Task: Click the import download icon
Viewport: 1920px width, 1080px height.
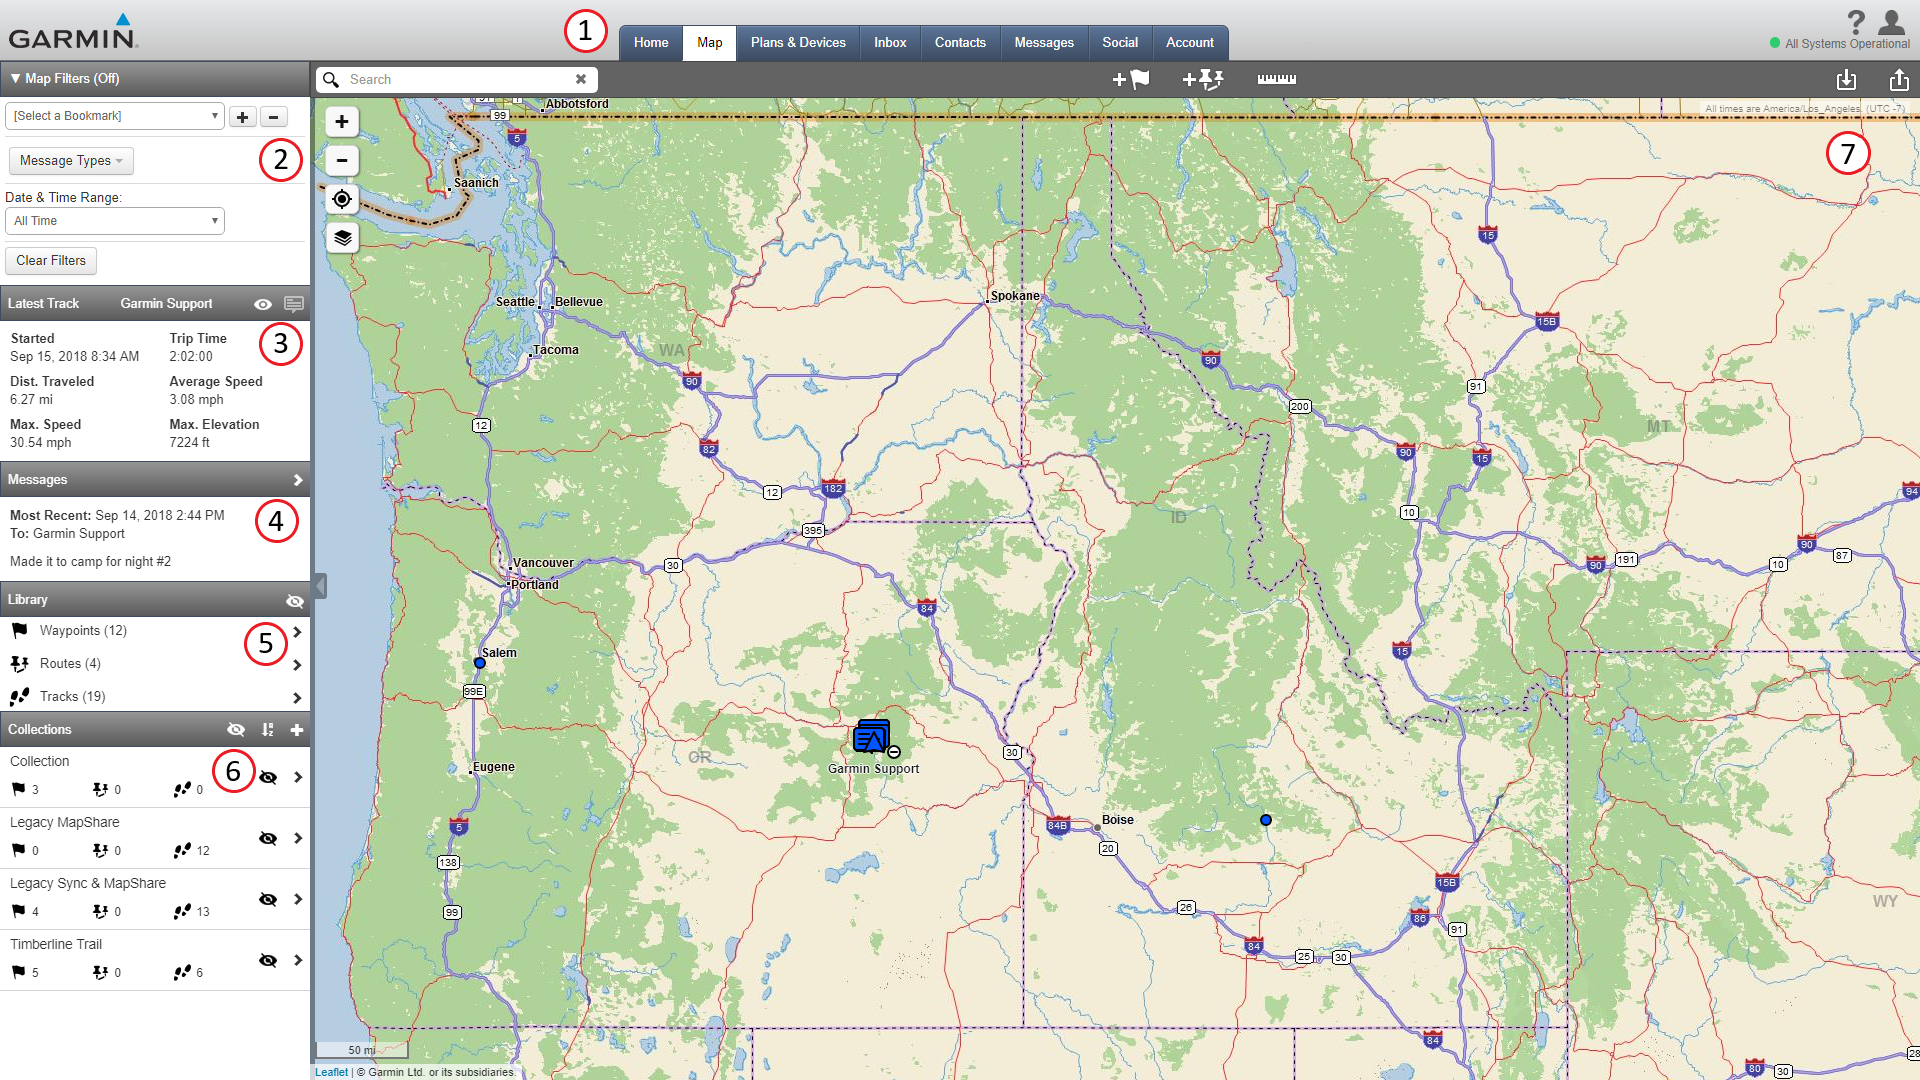Action: pyautogui.click(x=1846, y=79)
